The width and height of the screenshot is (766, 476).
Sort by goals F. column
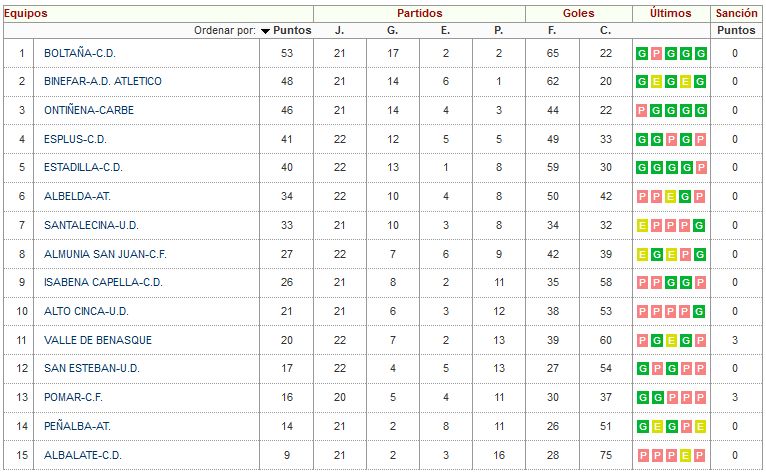(552, 30)
